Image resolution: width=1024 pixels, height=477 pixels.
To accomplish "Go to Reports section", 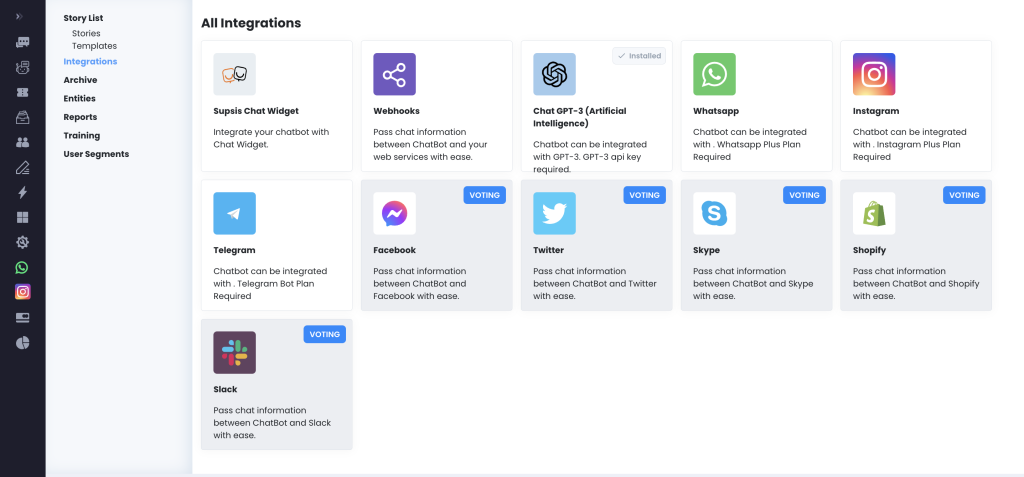I will (80, 117).
